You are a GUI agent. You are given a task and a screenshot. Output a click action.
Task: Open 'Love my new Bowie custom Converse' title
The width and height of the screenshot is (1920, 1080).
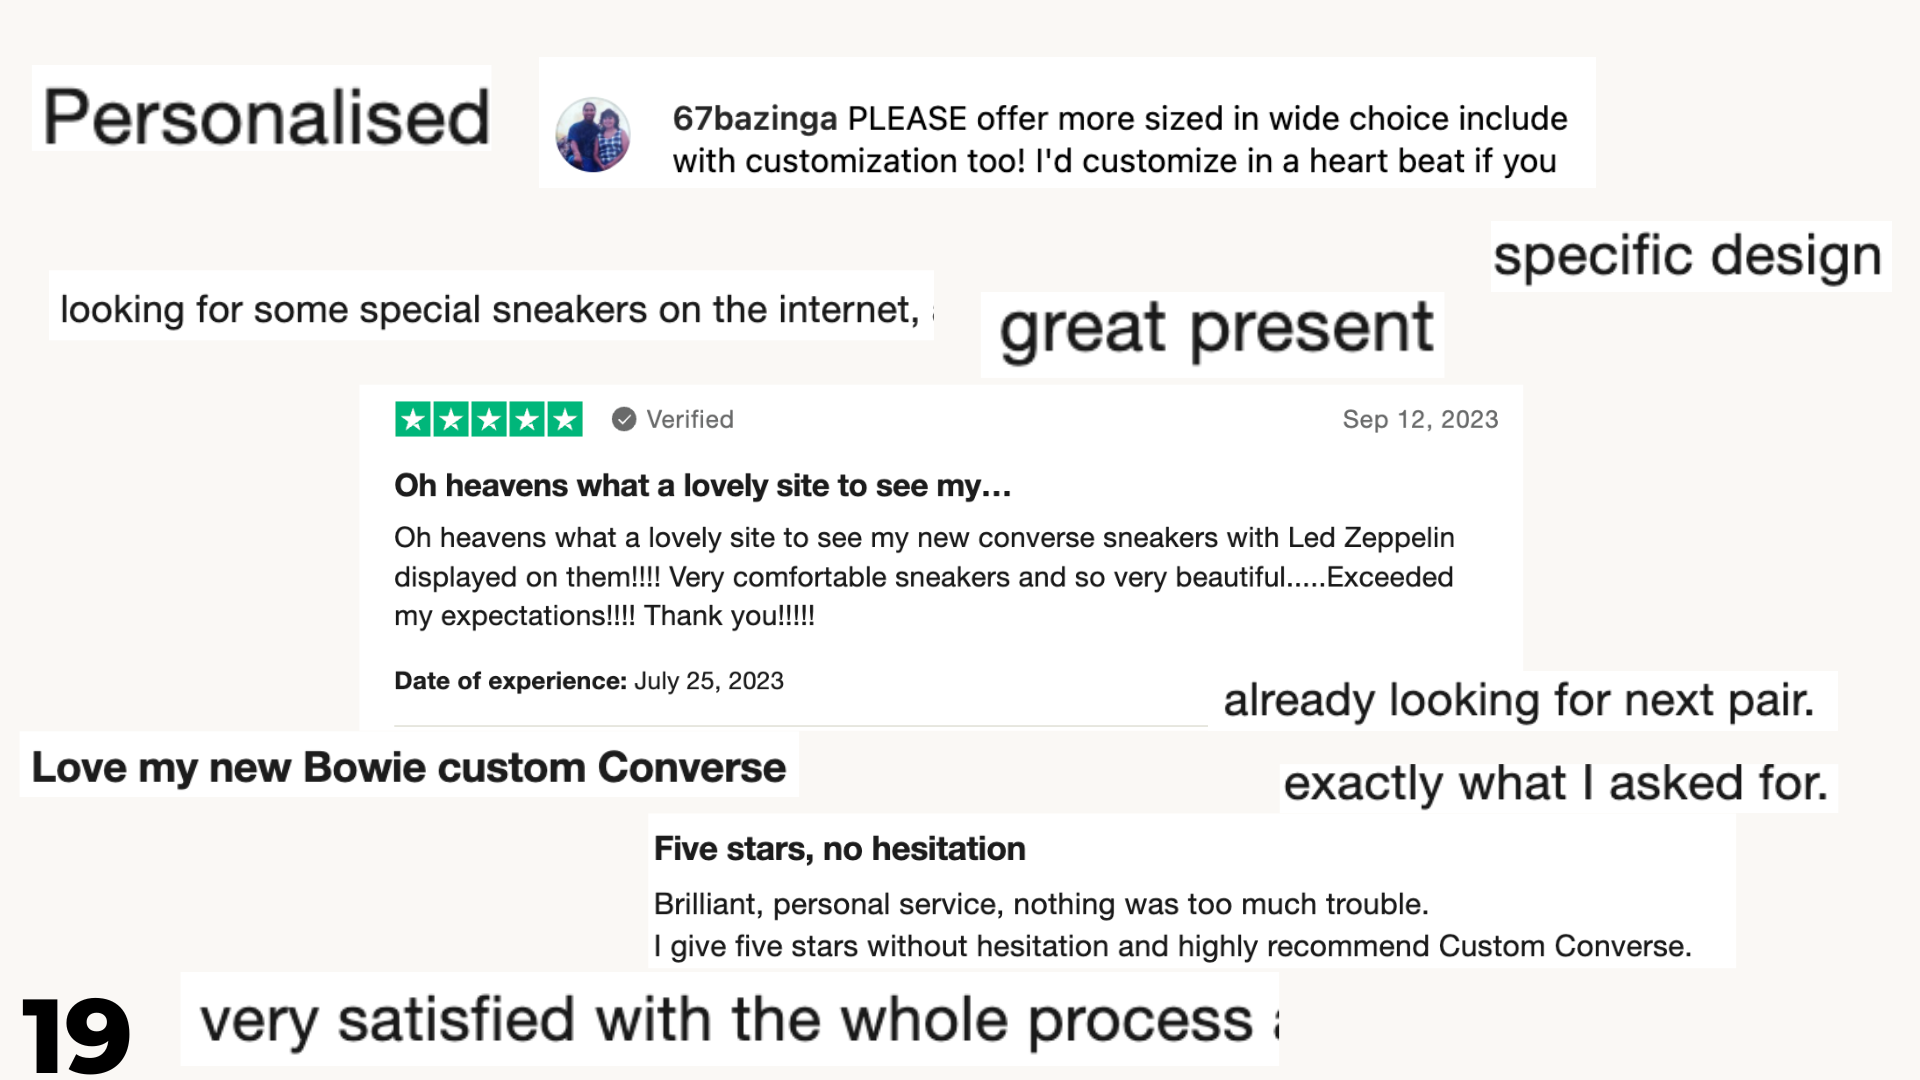pos(409,767)
